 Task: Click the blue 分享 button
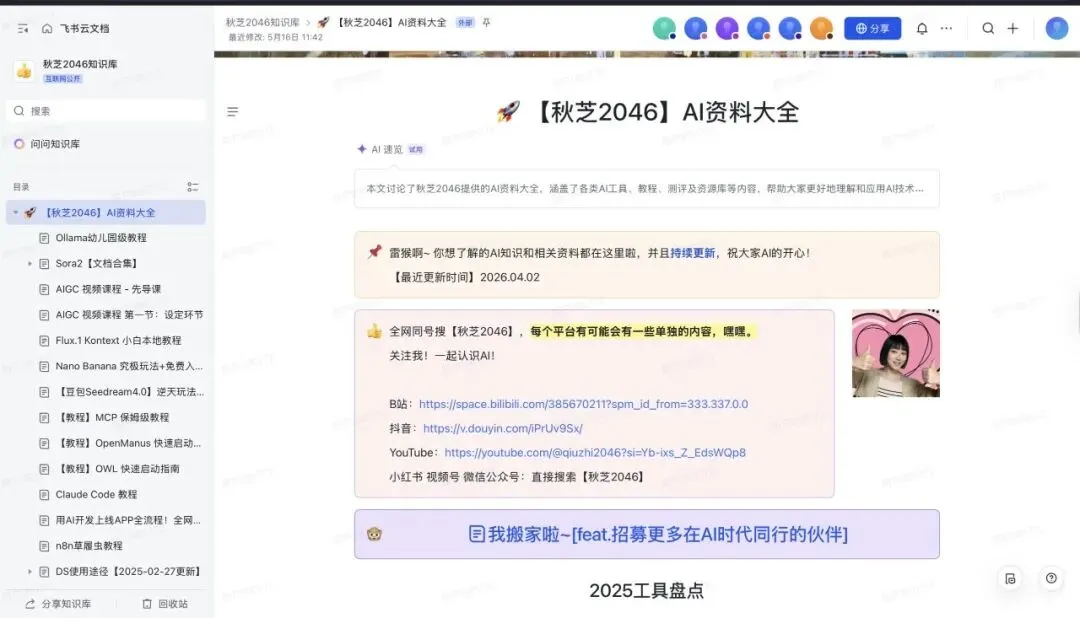point(872,28)
